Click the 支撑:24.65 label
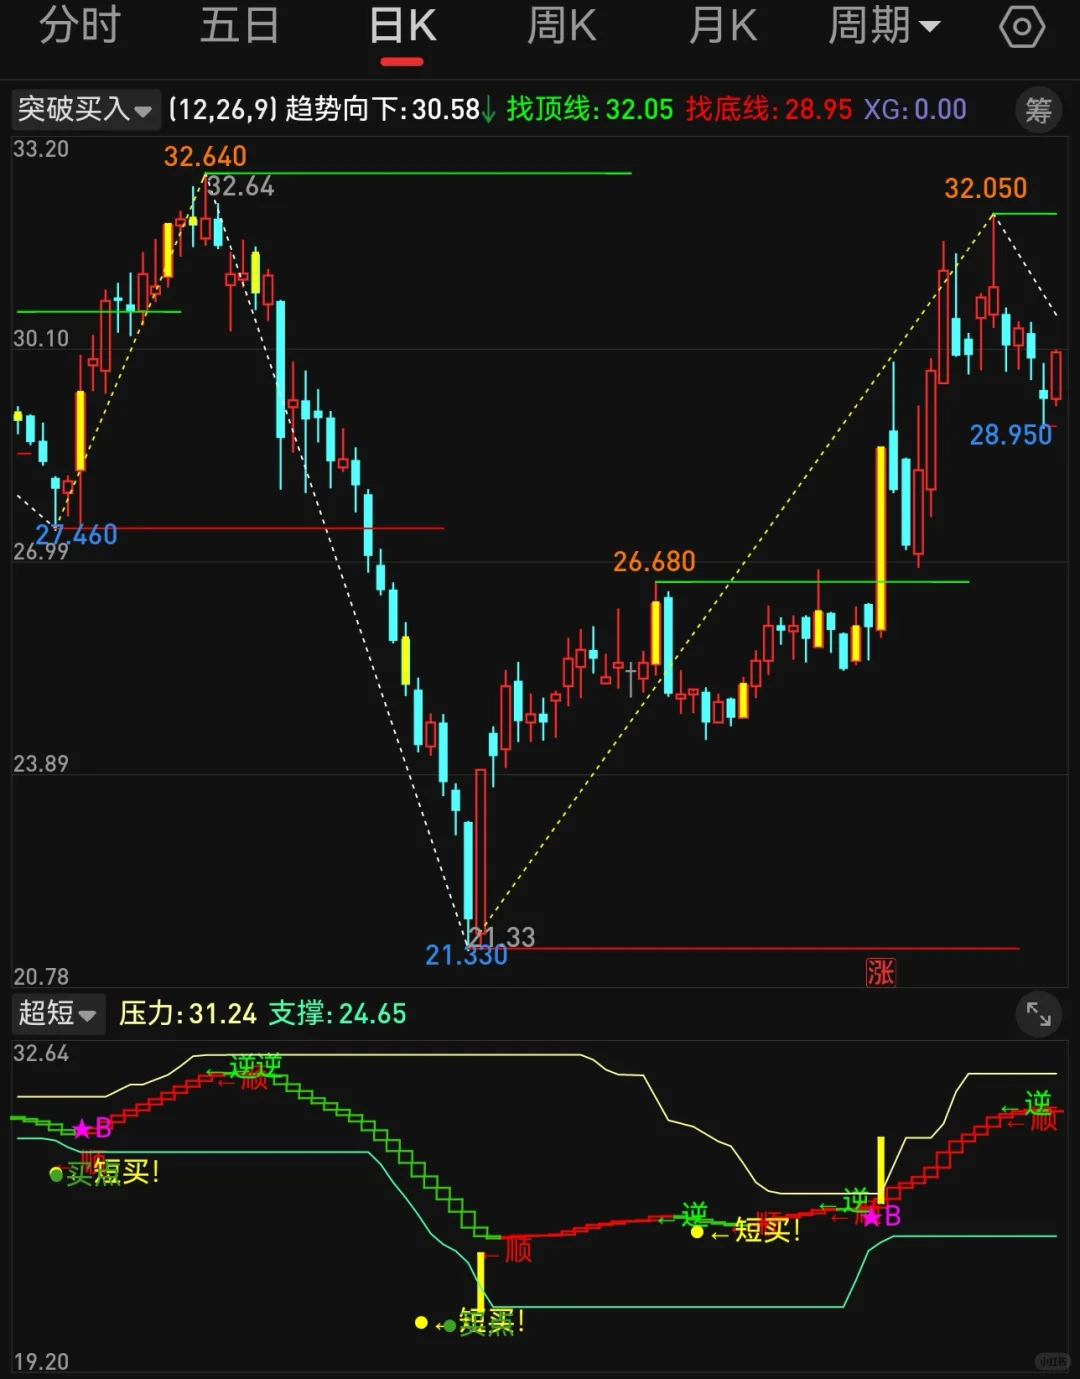The image size is (1080, 1379). pyautogui.click(x=337, y=1014)
